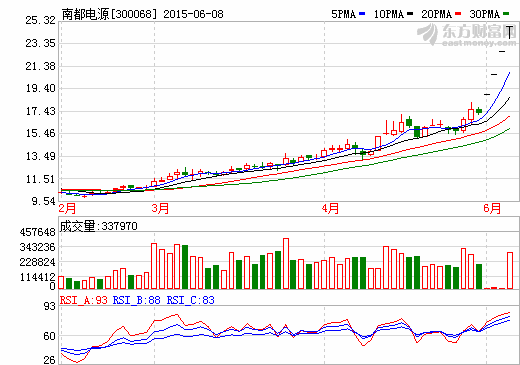Image resolution: width=520 pixels, height=365 pixels.
Task: Select the 5PMA legend label
Action: point(343,14)
